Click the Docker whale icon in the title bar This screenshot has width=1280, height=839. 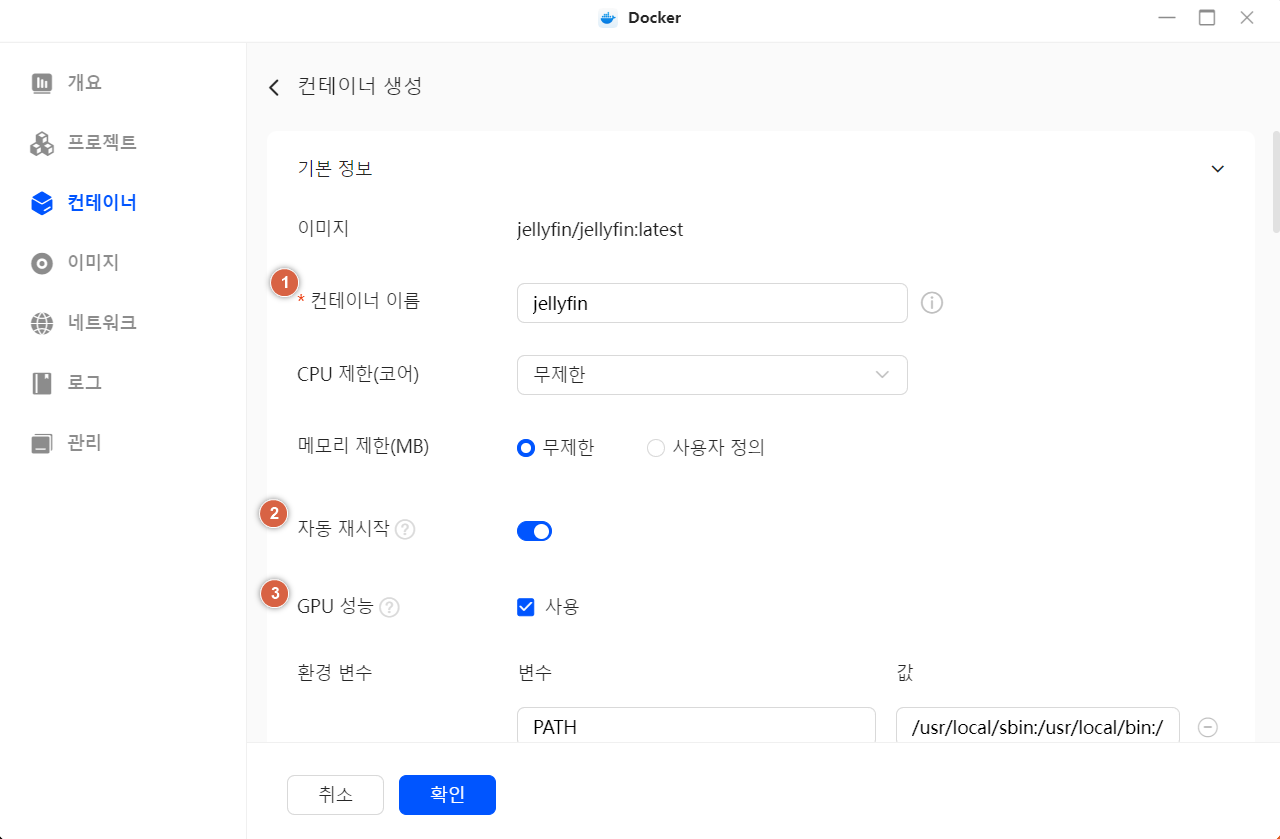(x=606, y=17)
